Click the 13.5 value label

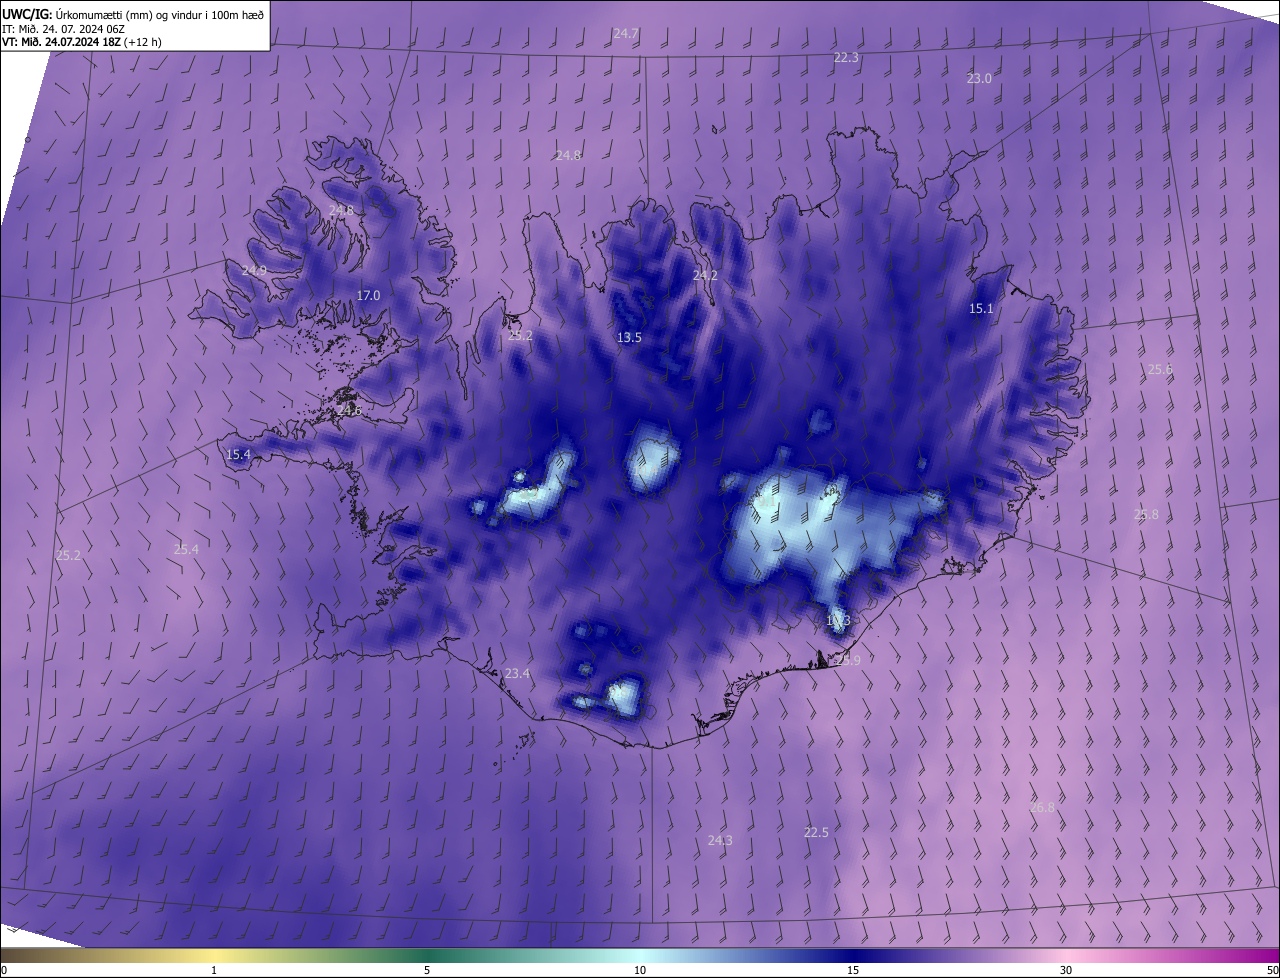click(629, 338)
